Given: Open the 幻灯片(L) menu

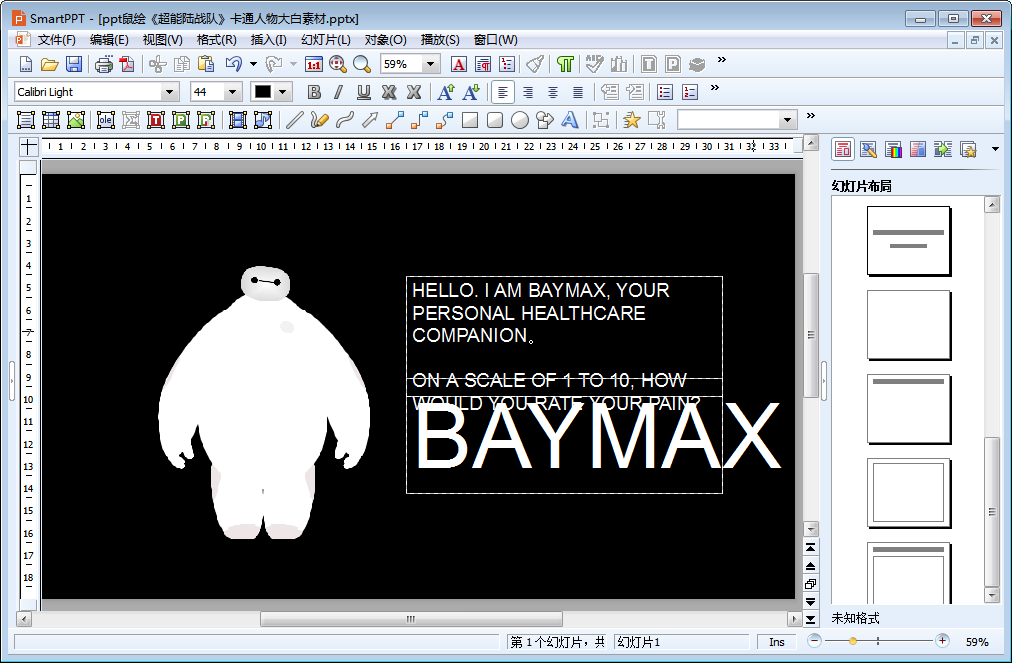Looking at the screenshot, I should pos(325,39).
